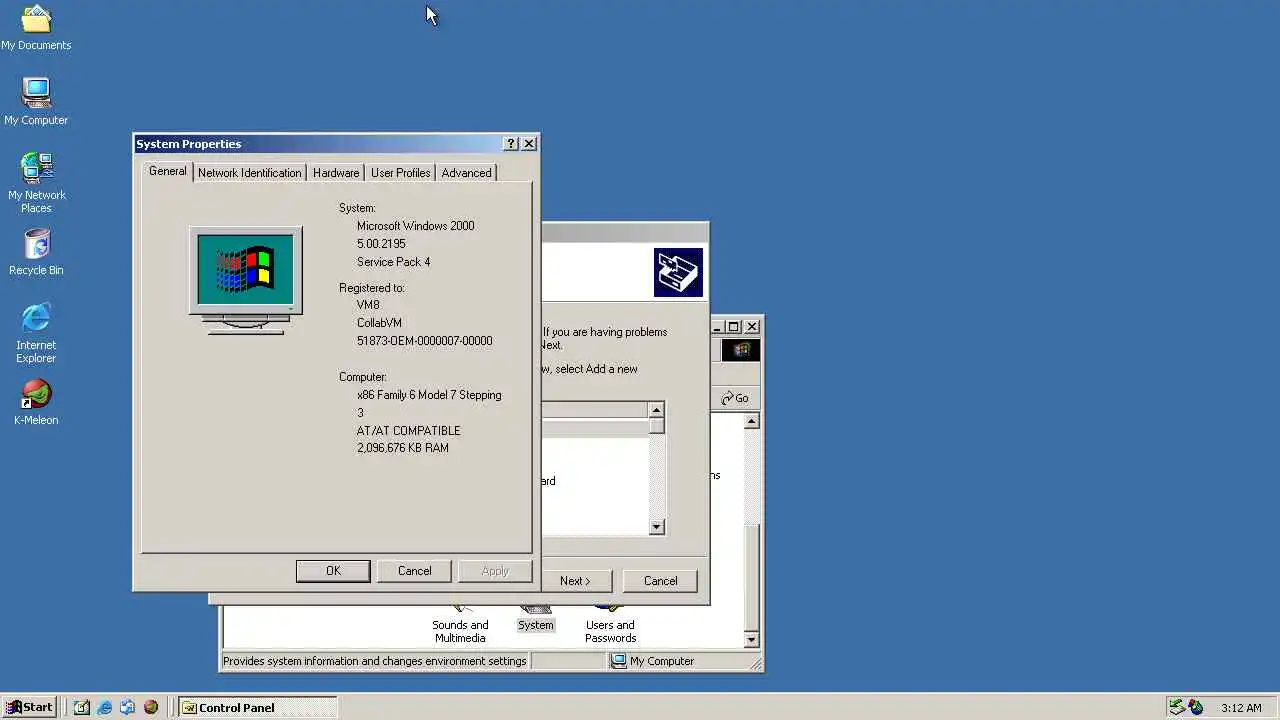Click the second system tray icon
The image size is (1280, 720).
(x=1196, y=707)
